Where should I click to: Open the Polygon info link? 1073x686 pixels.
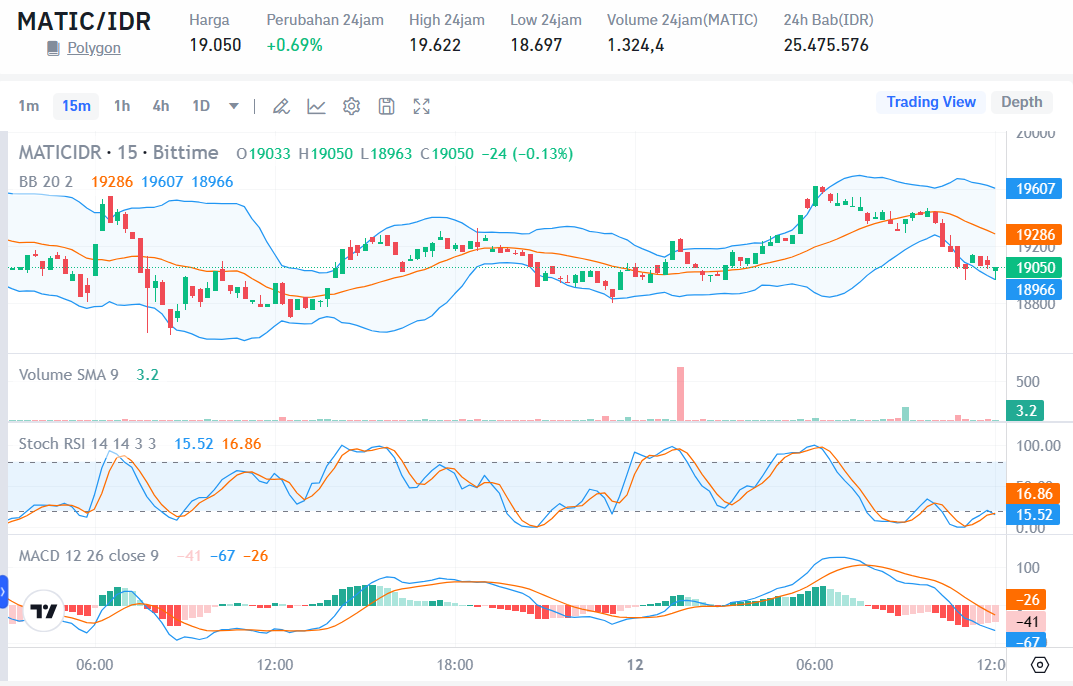[x=94, y=48]
